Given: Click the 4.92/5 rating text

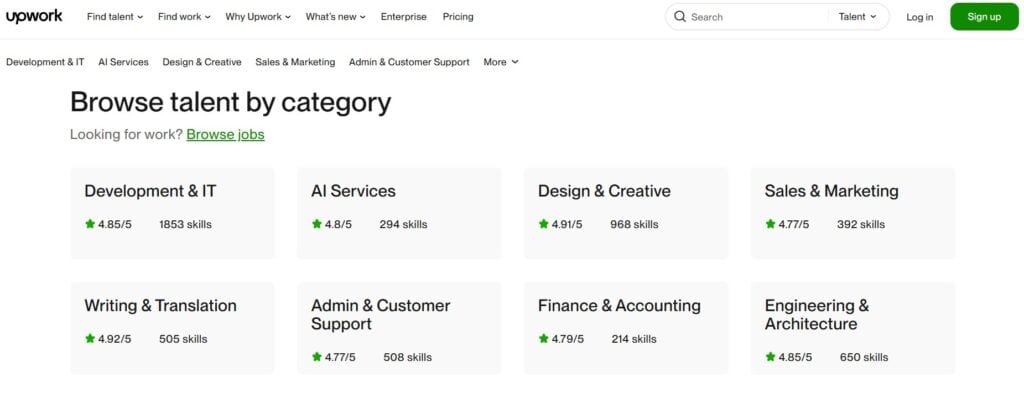Looking at the screenshot, I should [x=114, y=339].
